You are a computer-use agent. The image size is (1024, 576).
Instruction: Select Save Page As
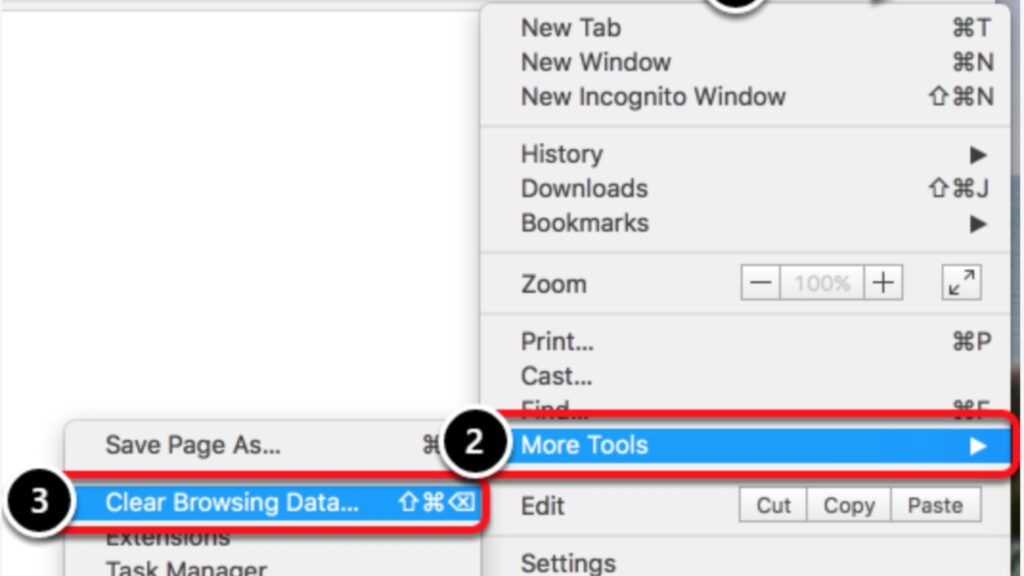193,446
